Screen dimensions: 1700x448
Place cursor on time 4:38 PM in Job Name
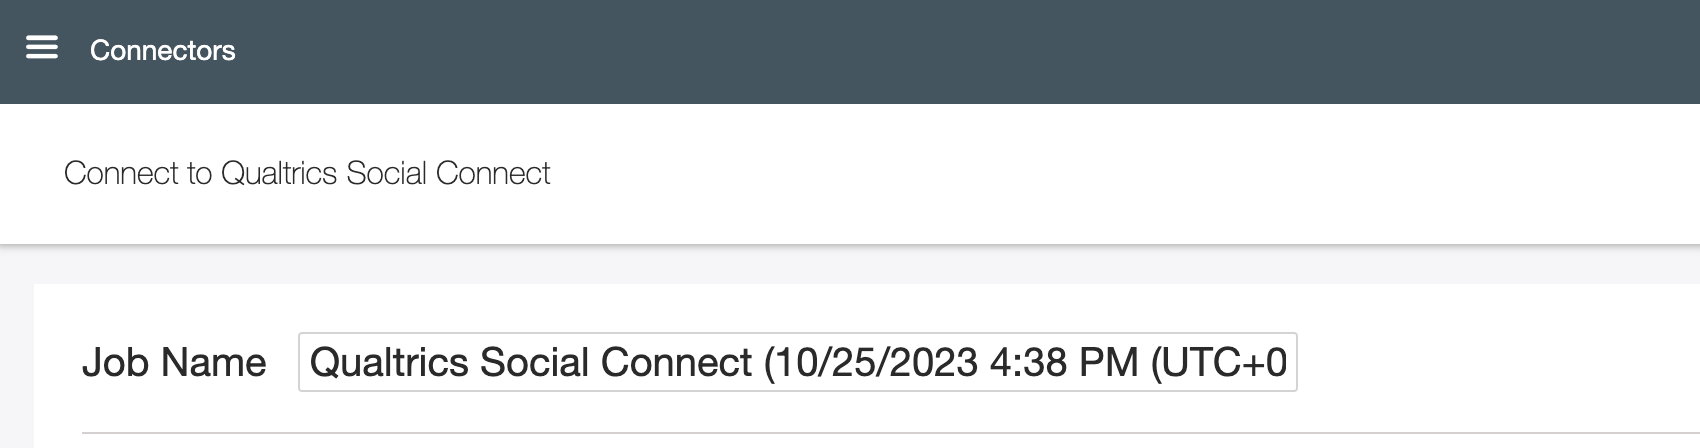(x=1064, y=362)
